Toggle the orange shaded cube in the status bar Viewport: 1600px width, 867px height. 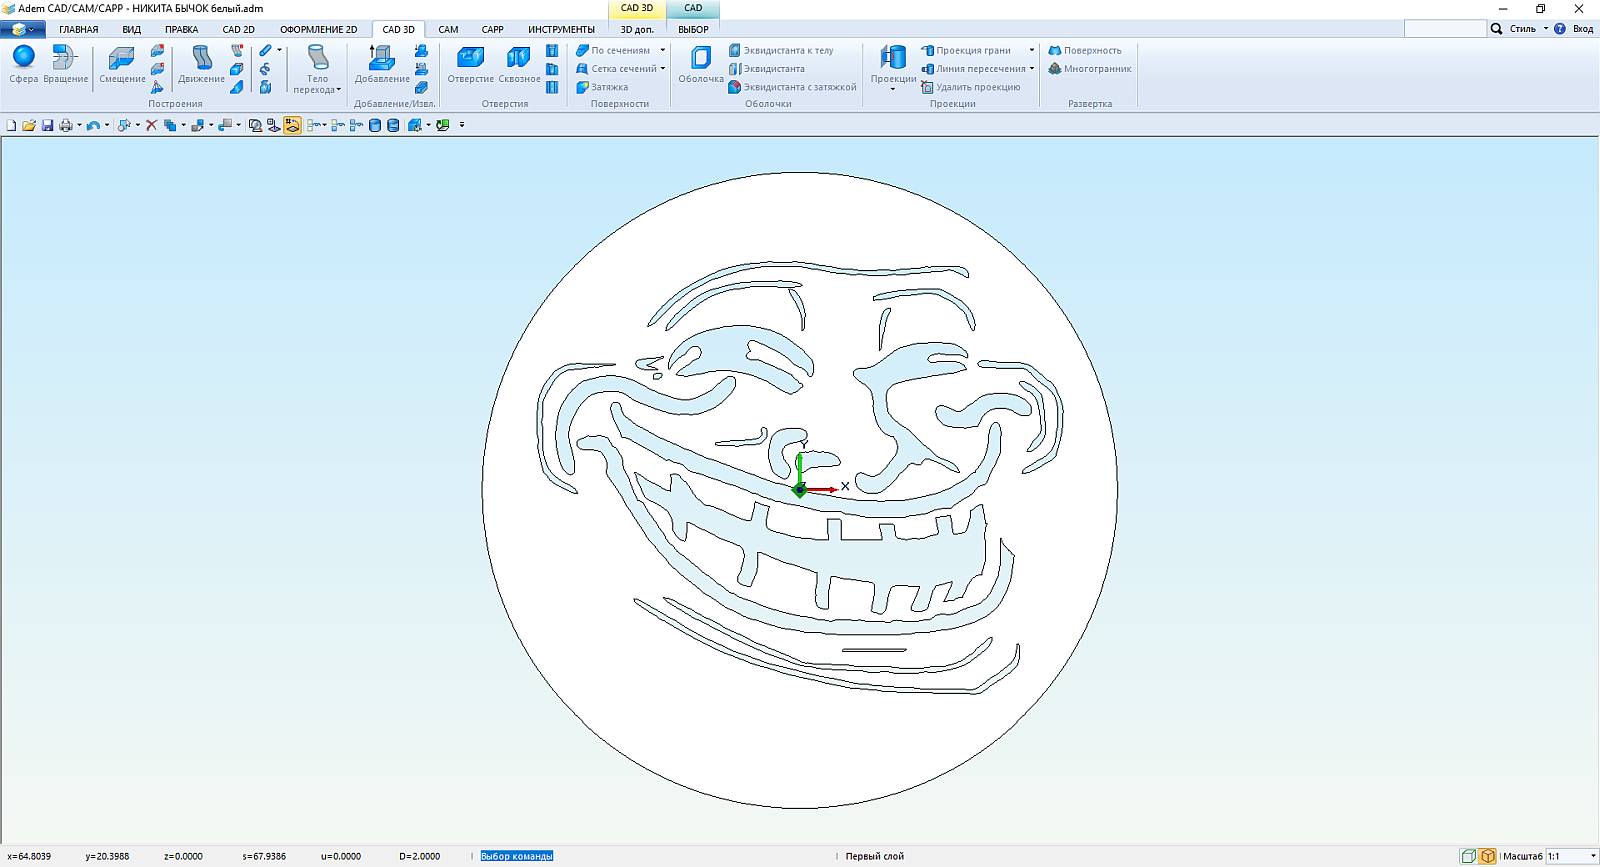click(1487, 856)
